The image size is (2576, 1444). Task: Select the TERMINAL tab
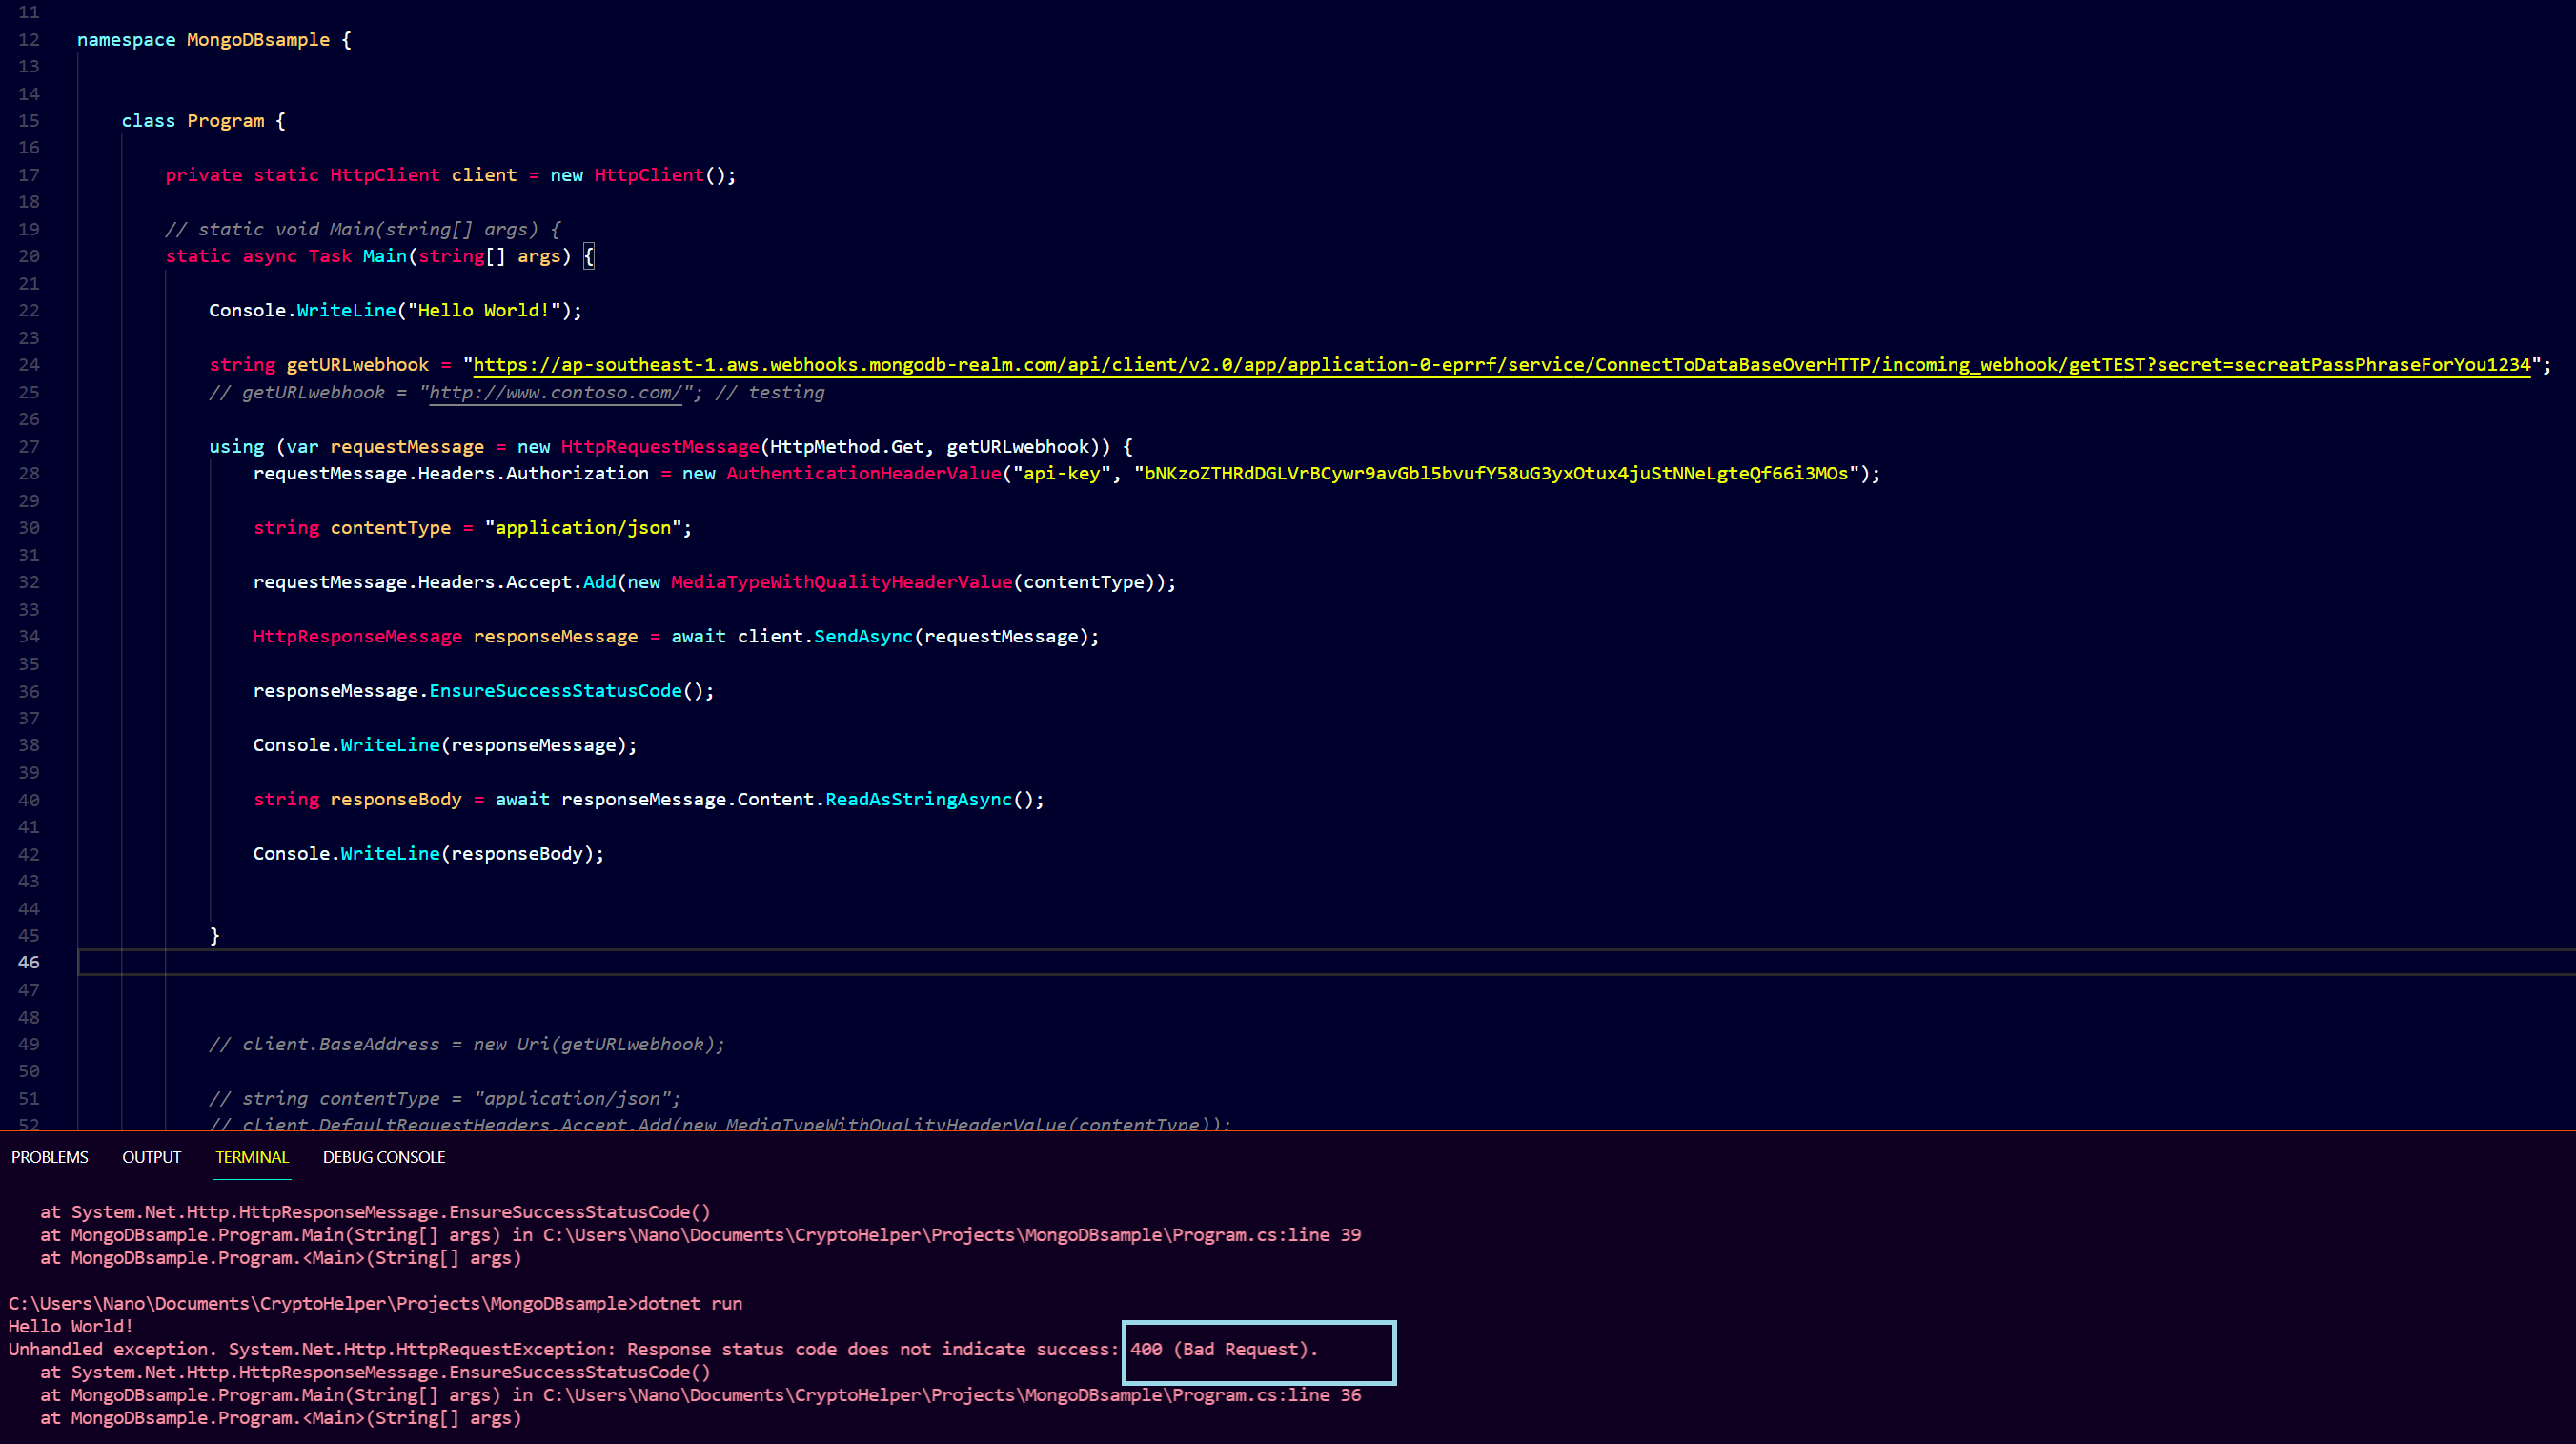(x=252, y=1157)
